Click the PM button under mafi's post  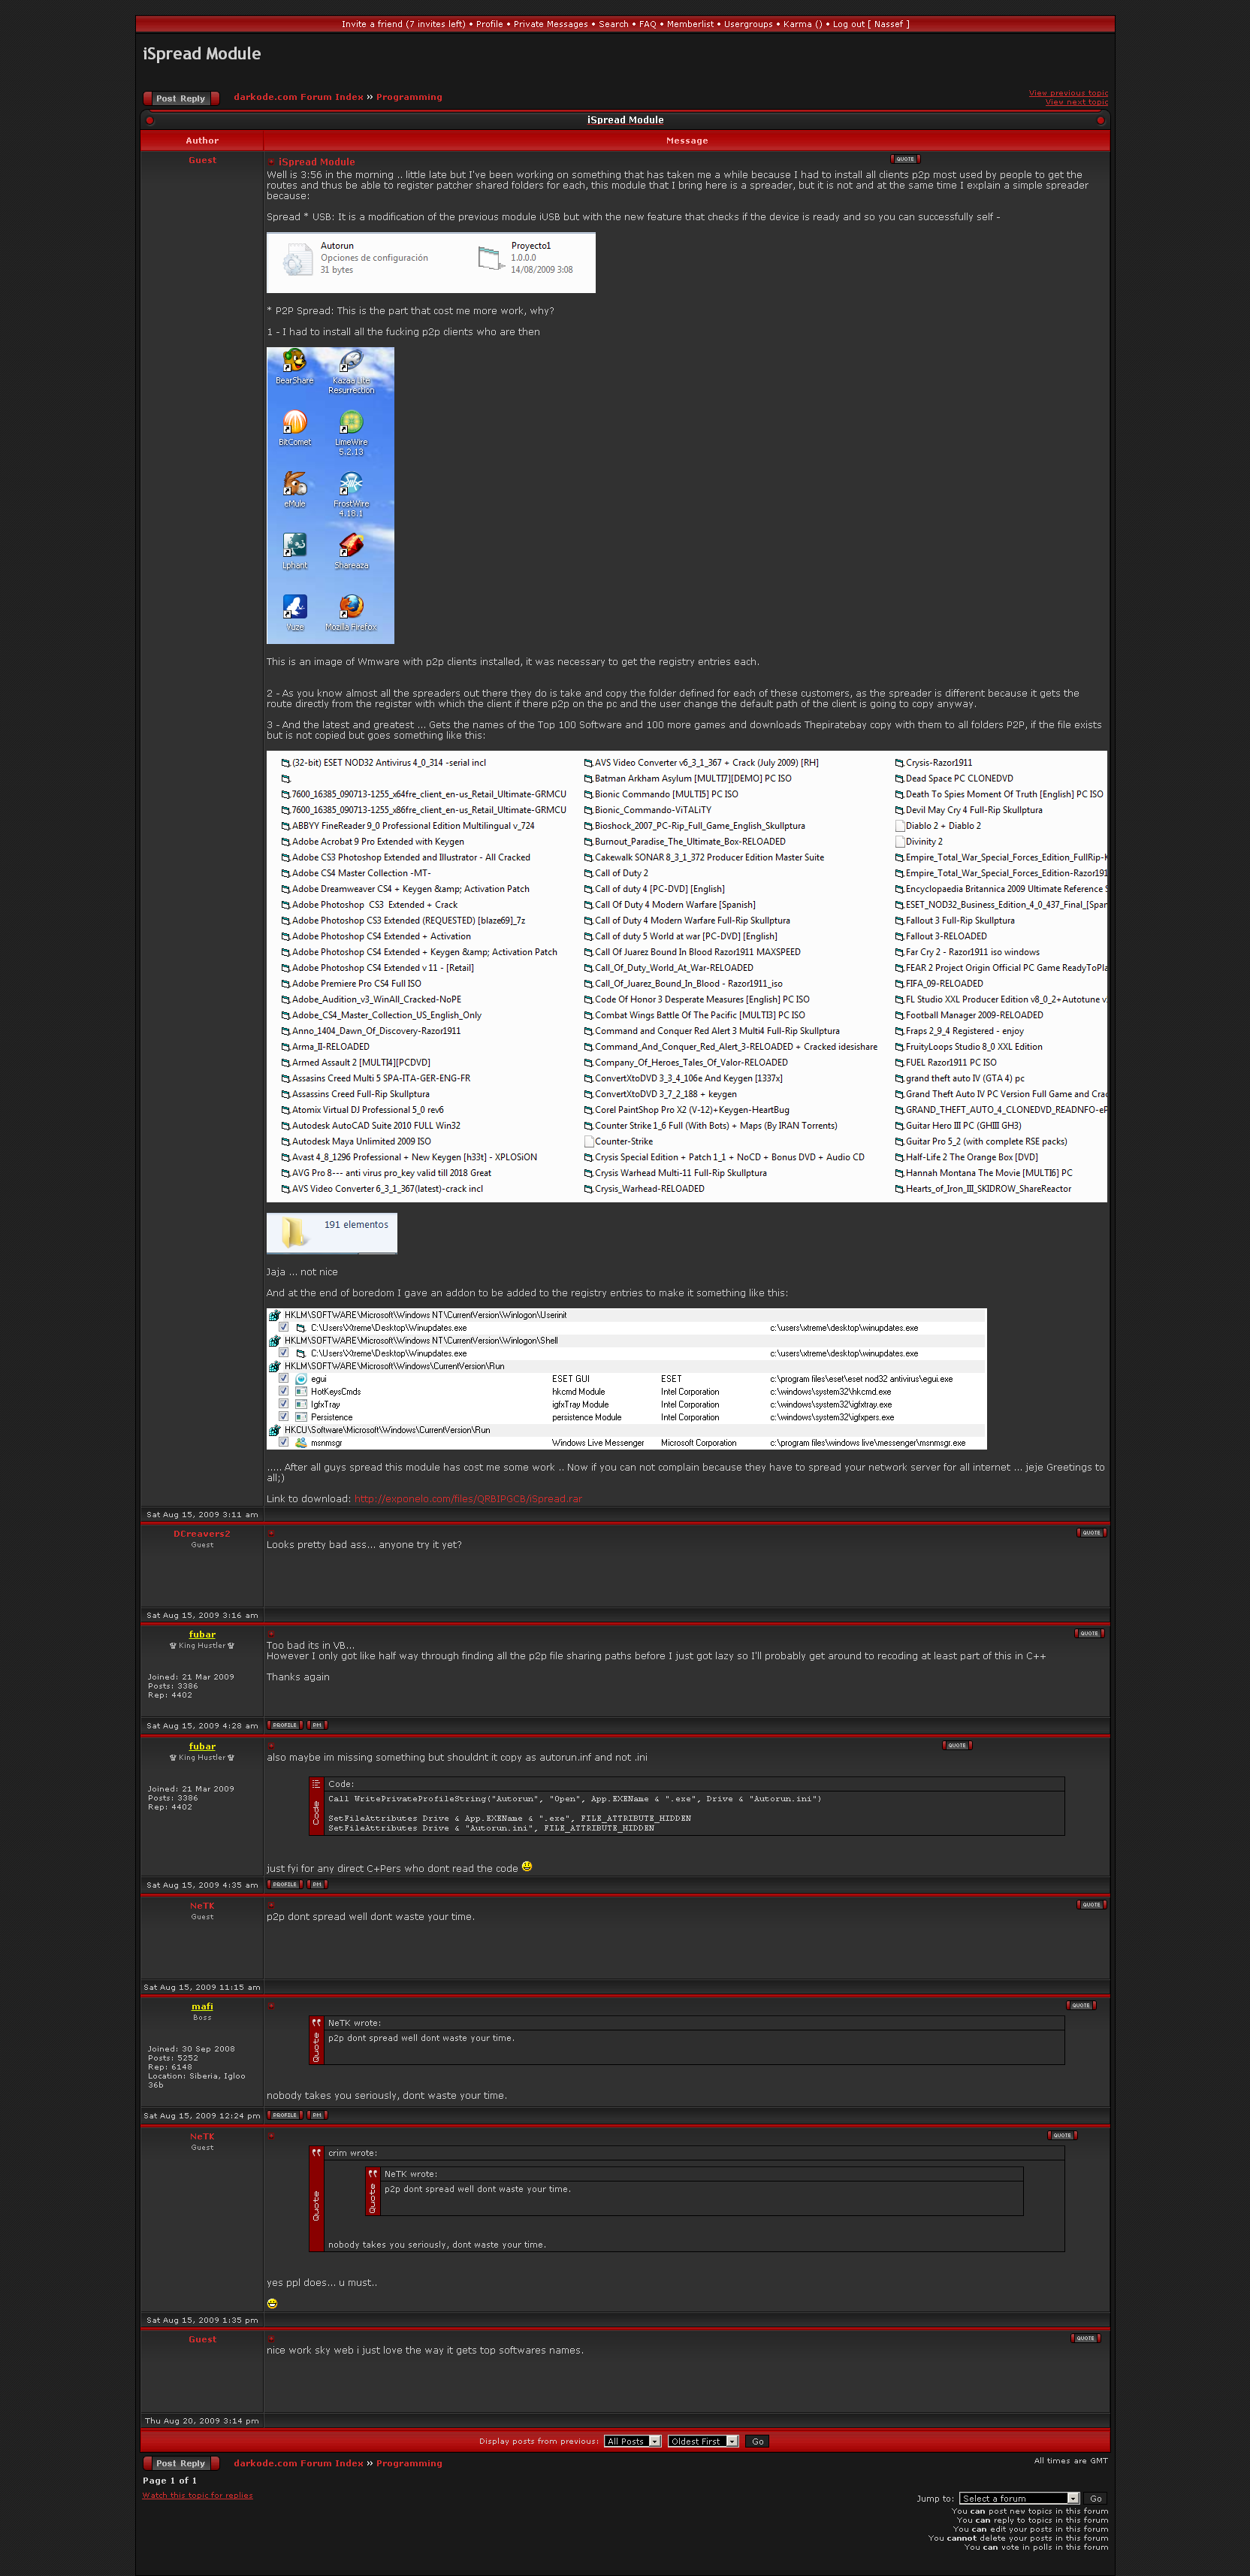click(x=317, y=2115)
